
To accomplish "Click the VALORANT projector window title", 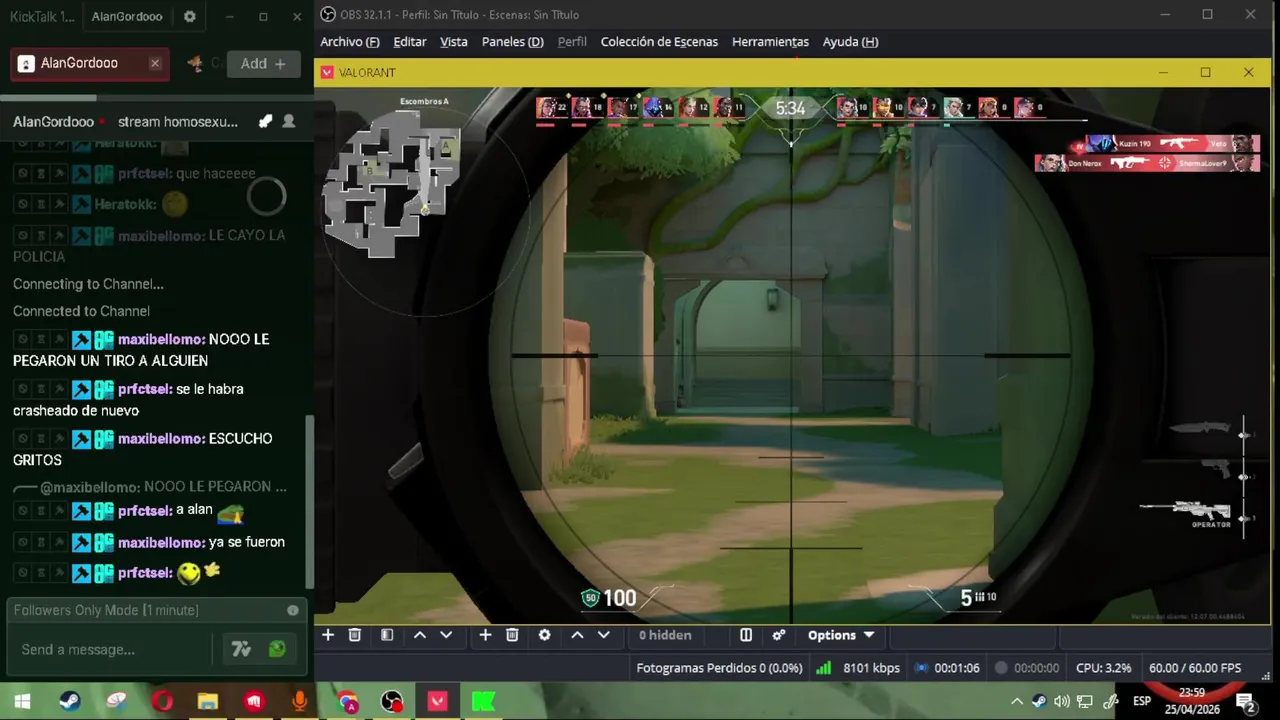I will tap(367, 73).
